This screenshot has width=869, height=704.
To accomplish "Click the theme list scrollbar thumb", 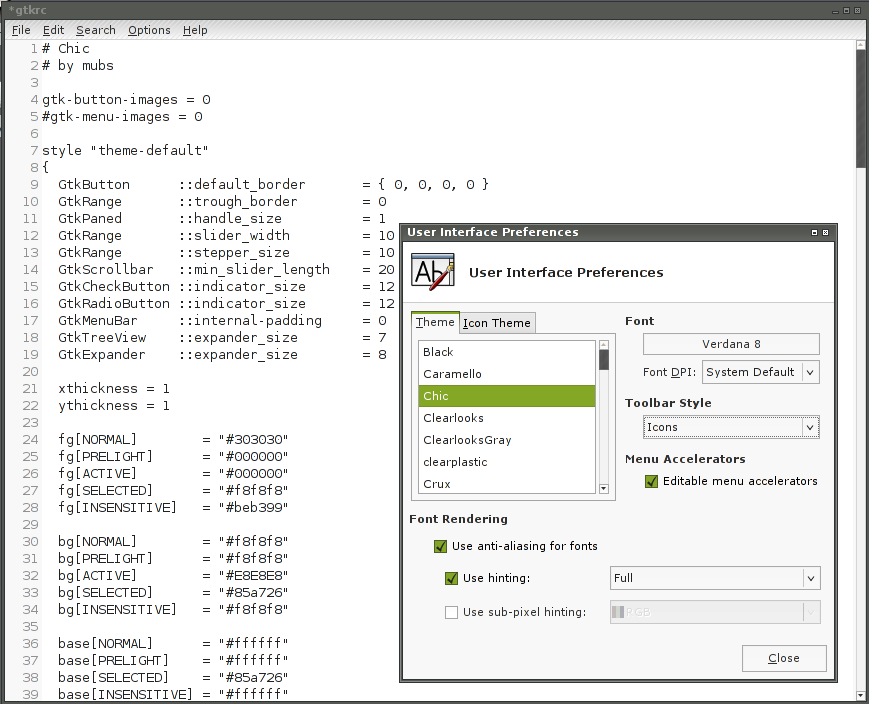I will (604, 360).
